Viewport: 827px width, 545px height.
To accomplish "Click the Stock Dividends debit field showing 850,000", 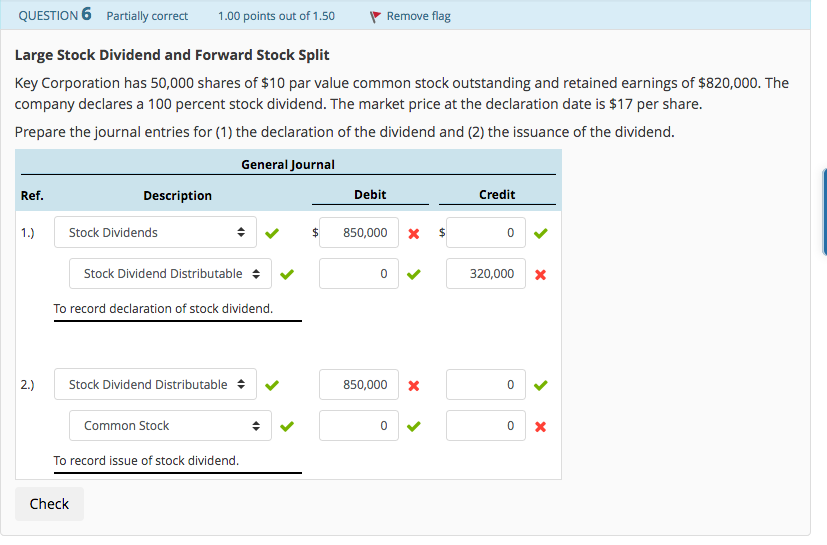I will 359,232.
